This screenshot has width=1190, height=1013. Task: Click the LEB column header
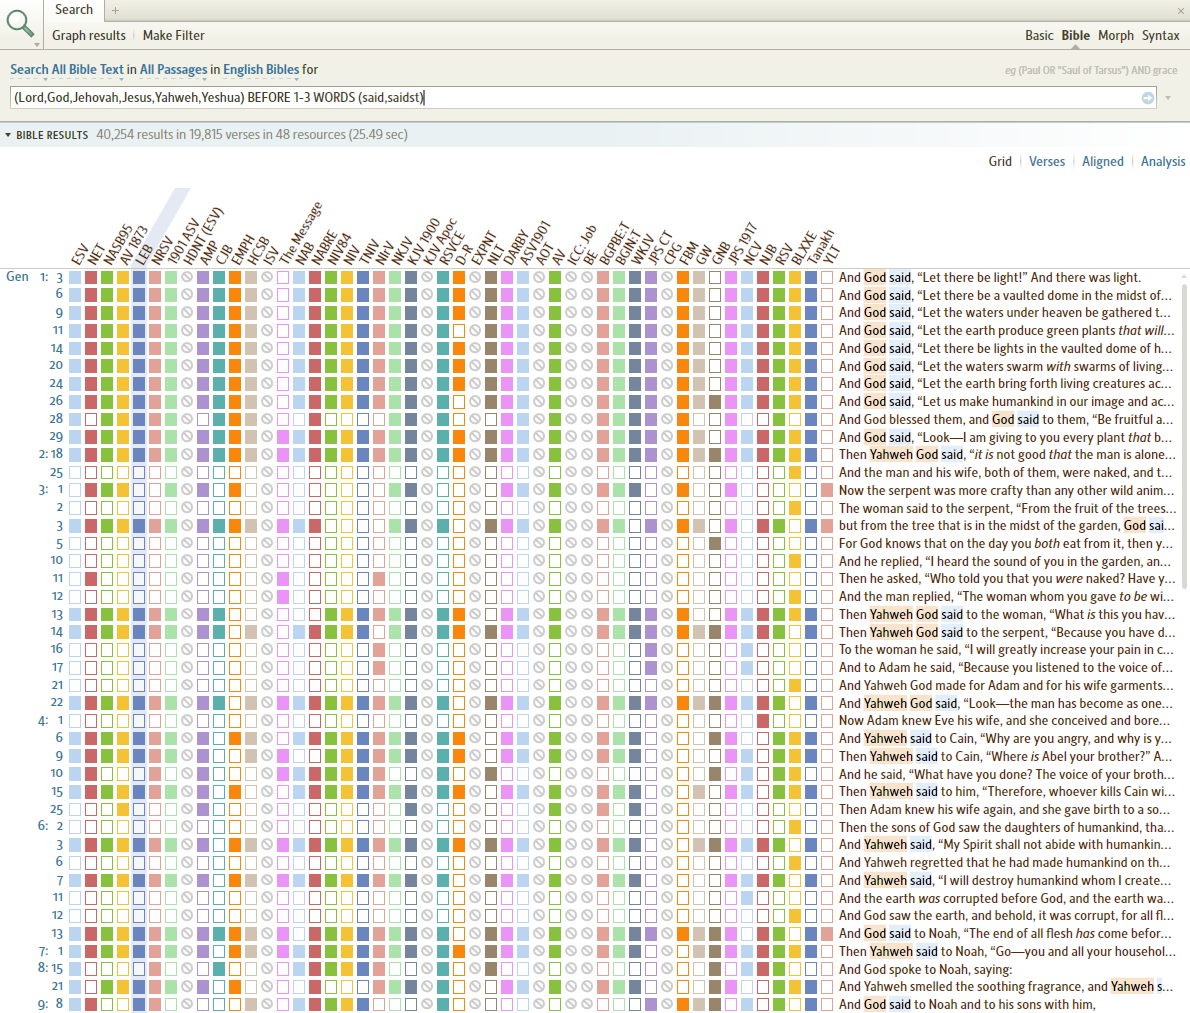pyautogui.click(x=145, y=254)
